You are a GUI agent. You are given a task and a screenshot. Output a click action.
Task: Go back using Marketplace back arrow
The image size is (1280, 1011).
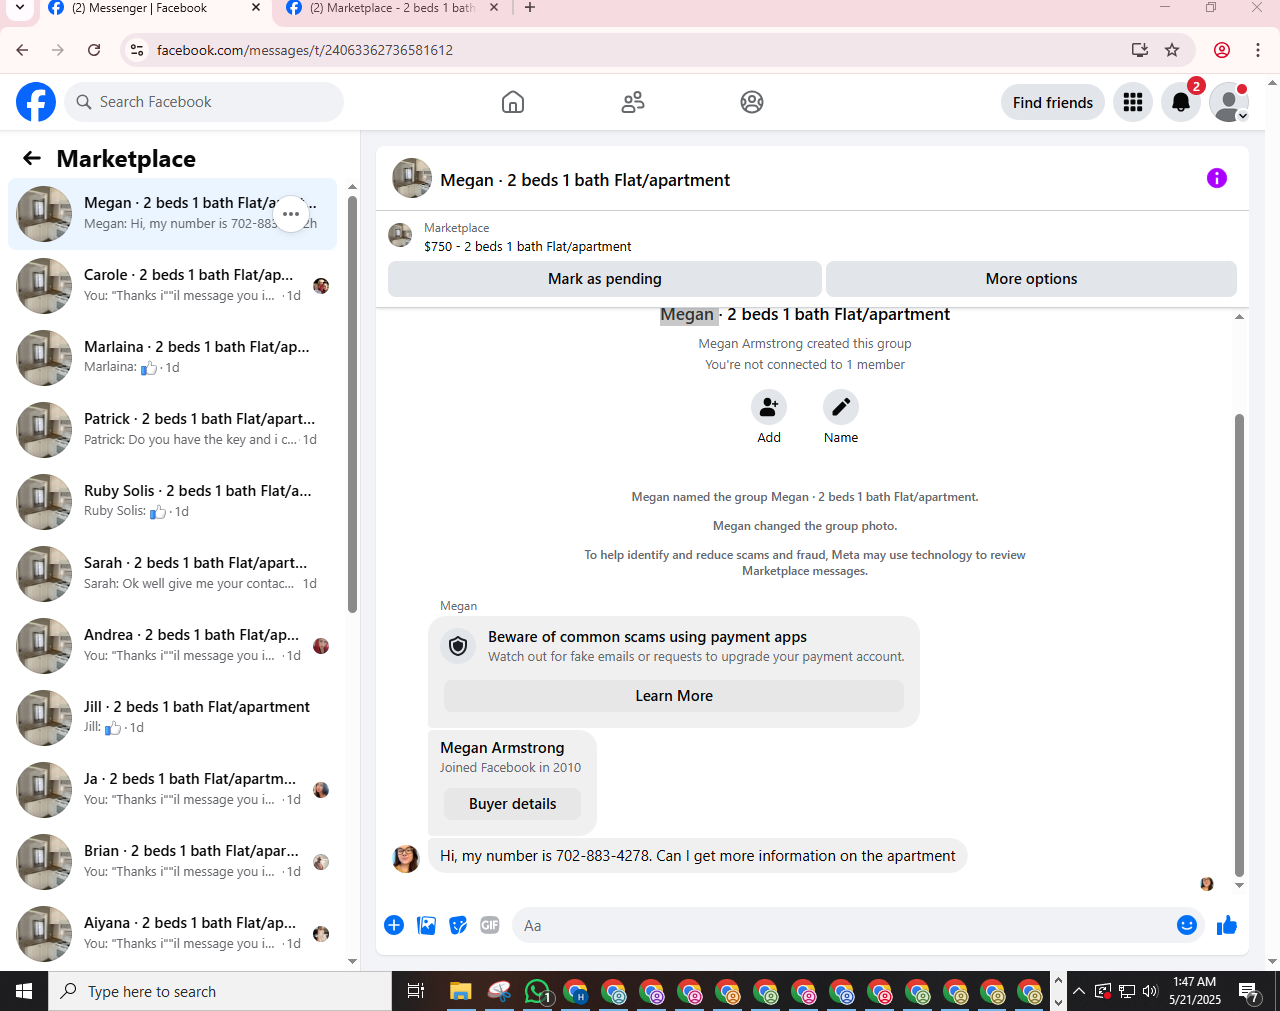pos(32,158)
